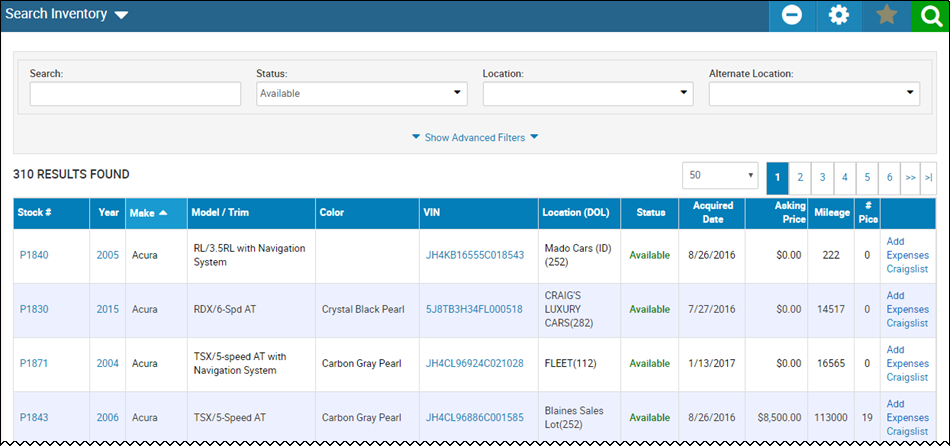Sort by Make column header
The image size is (950, 447).
click(x=156, y=213)
